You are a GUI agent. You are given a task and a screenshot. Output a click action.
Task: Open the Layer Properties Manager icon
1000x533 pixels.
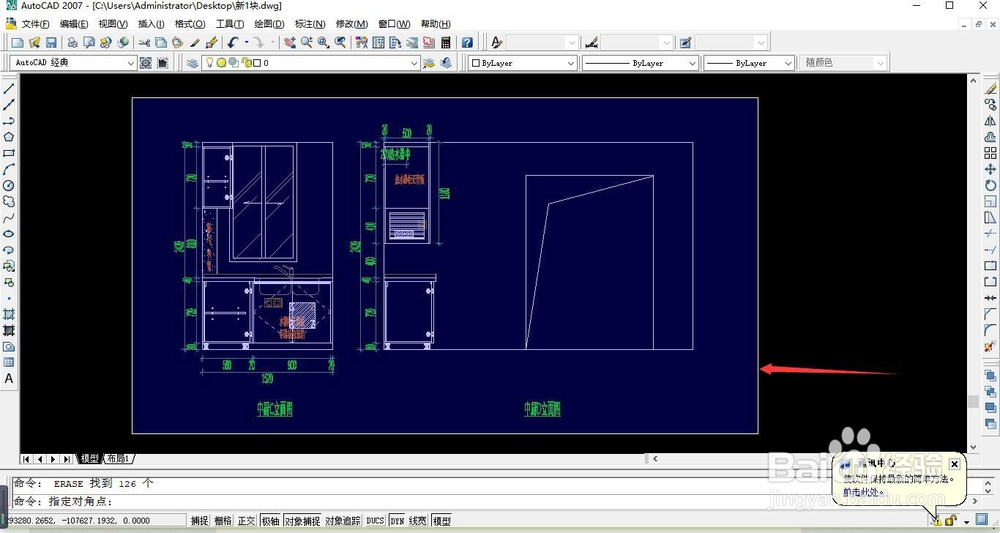click(x=193, y=62)
